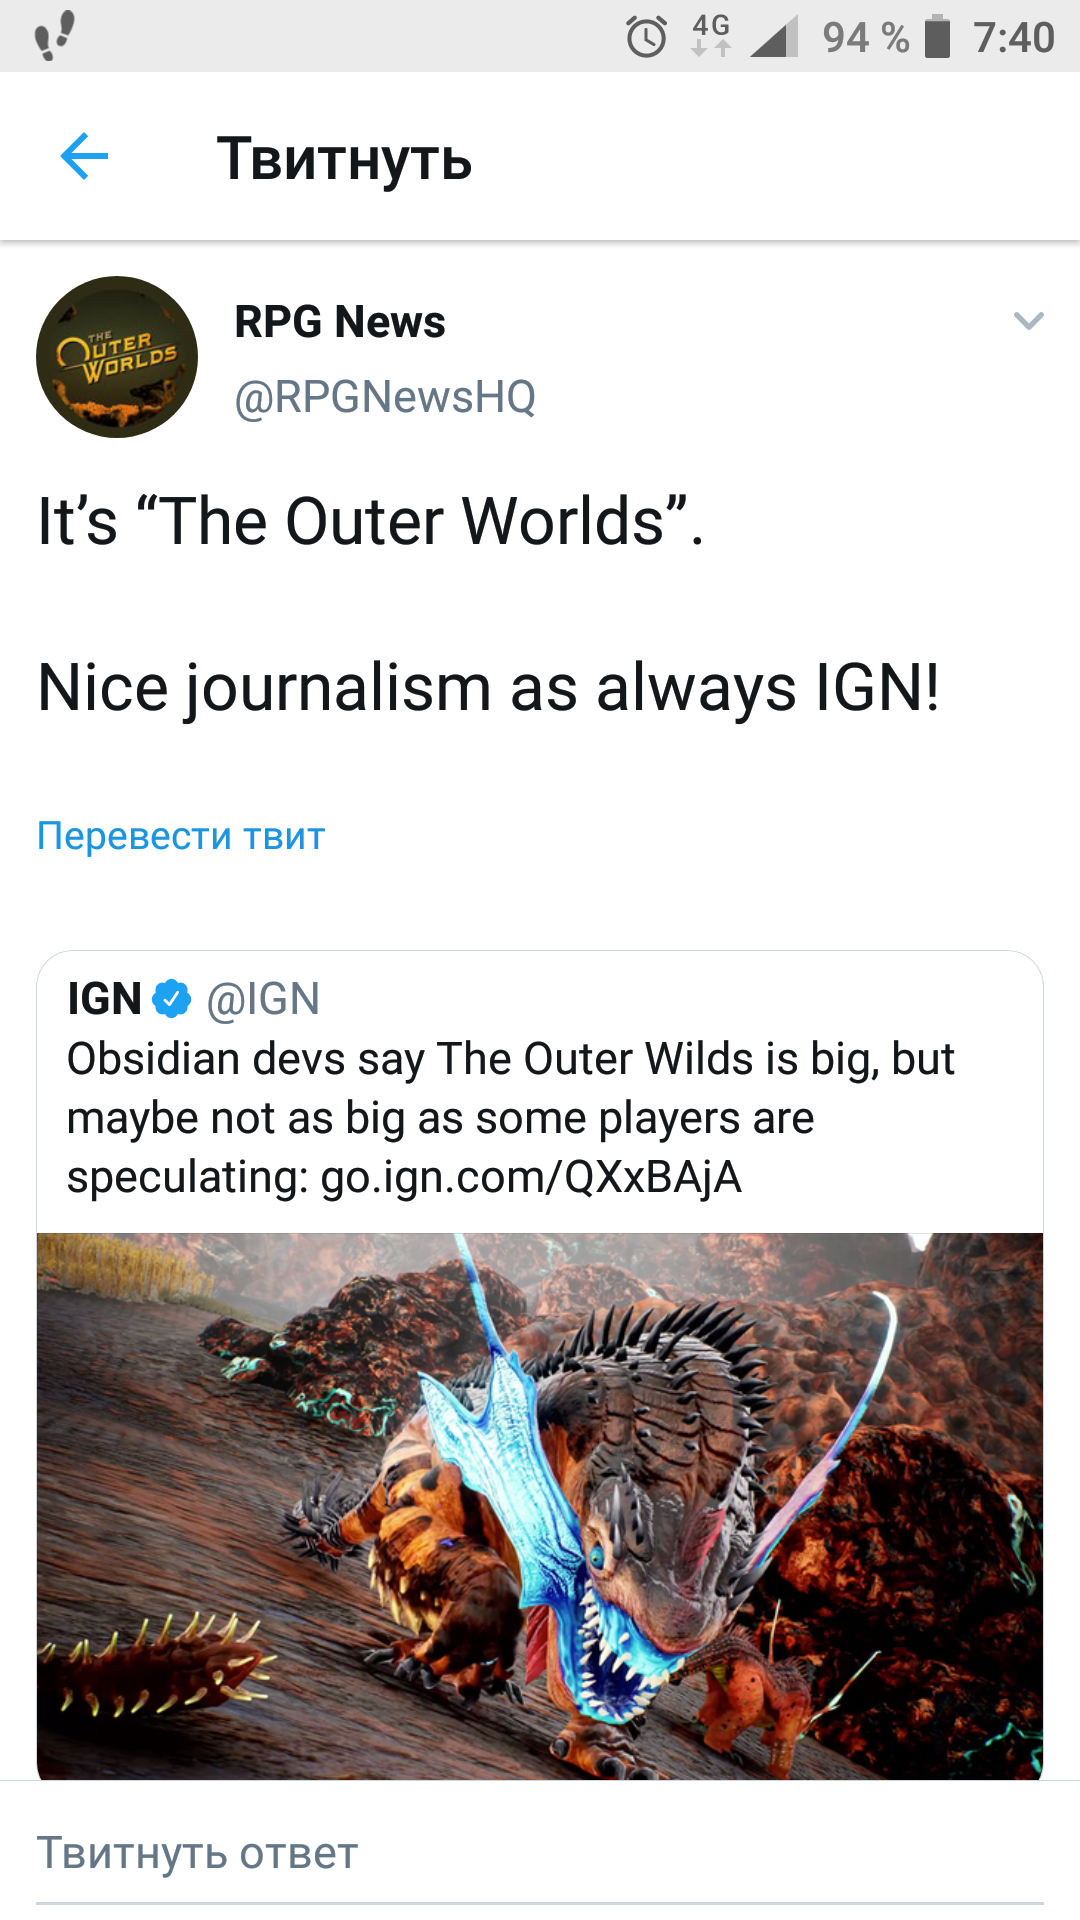
Task: Tap the signal strength icon
Action: pos(775,38)
